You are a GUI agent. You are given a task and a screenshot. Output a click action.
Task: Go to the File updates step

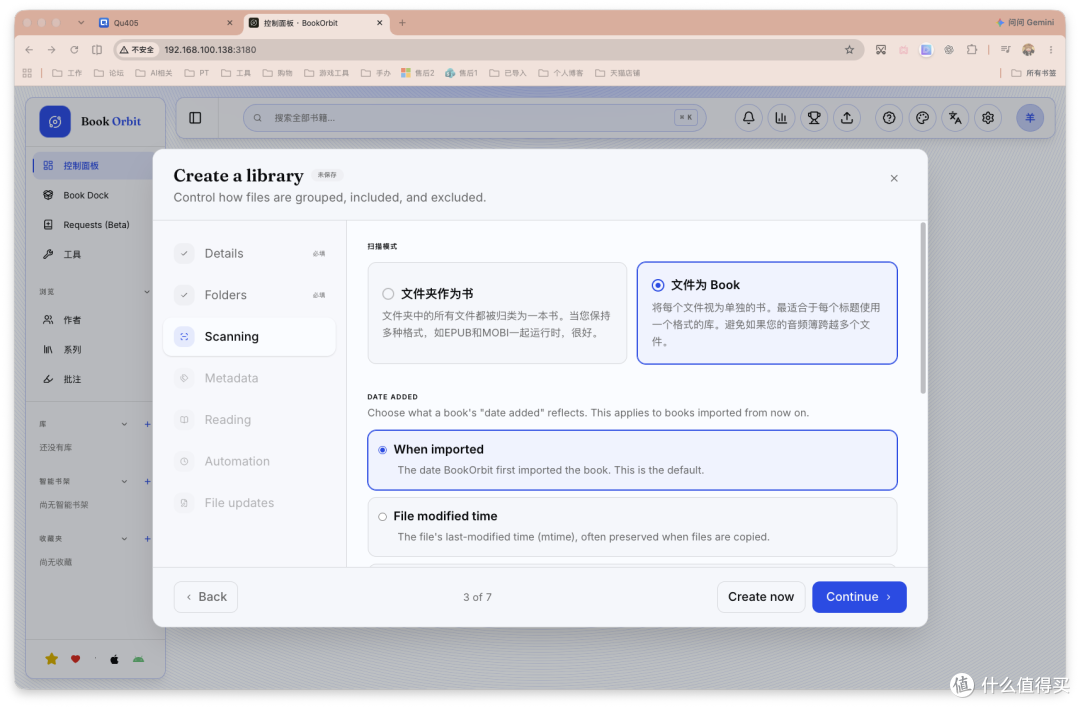[249, 503]
